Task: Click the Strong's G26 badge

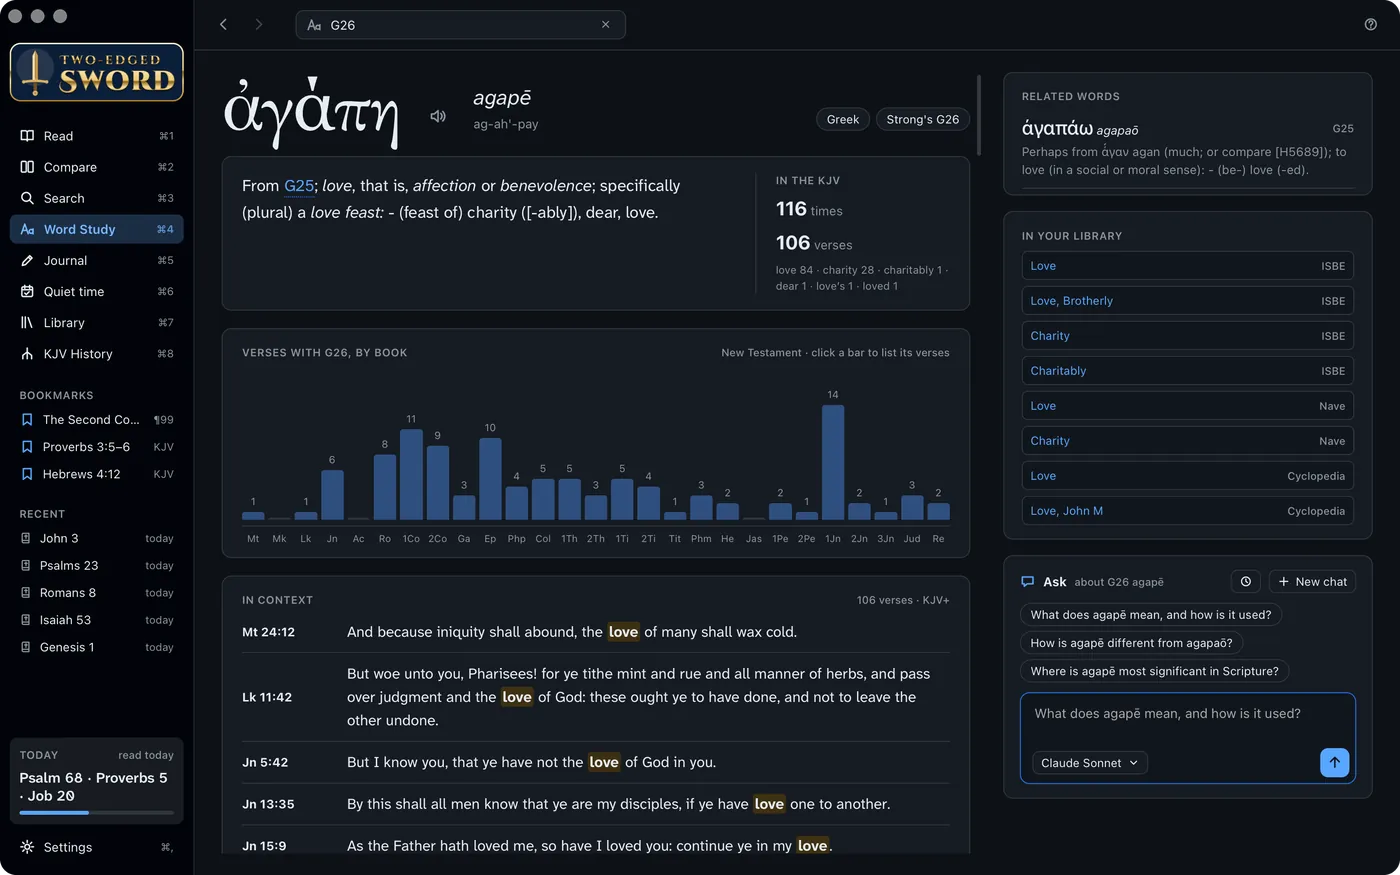Action: [x=922, y=119]
